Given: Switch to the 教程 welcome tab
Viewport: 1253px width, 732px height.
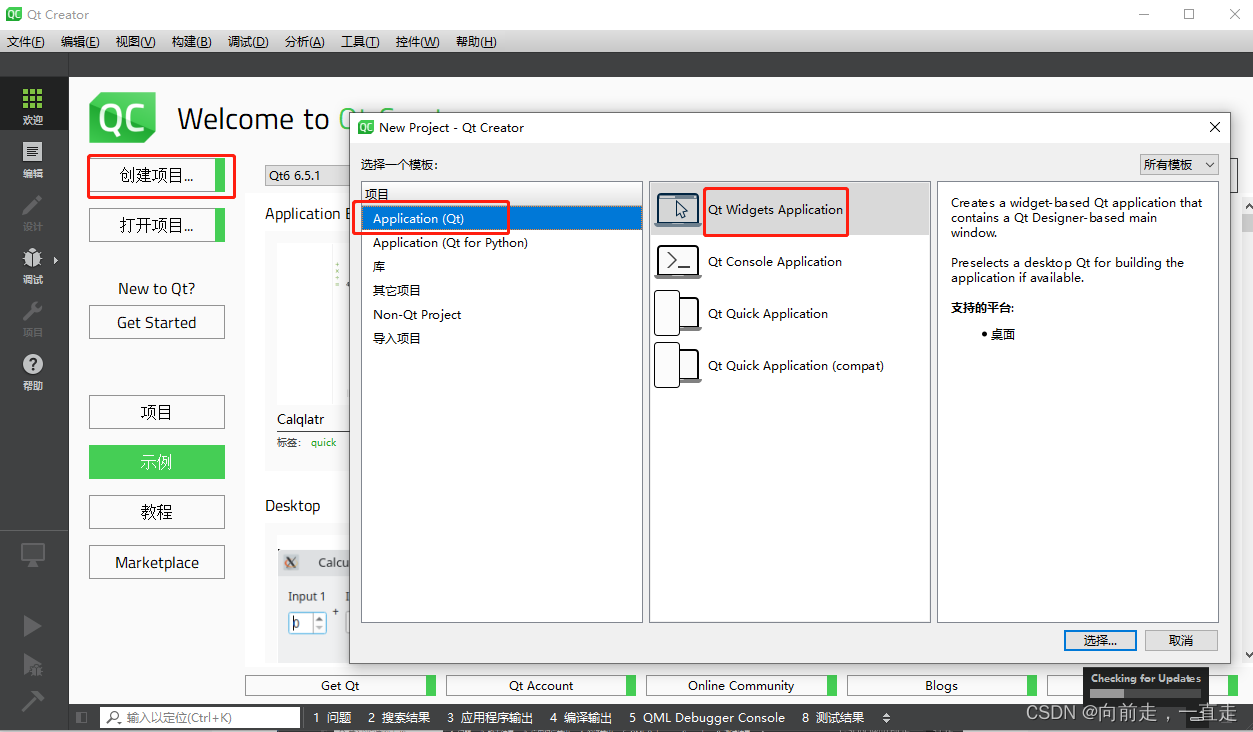Looking at the screenshot, I should [x=157, y=512].
